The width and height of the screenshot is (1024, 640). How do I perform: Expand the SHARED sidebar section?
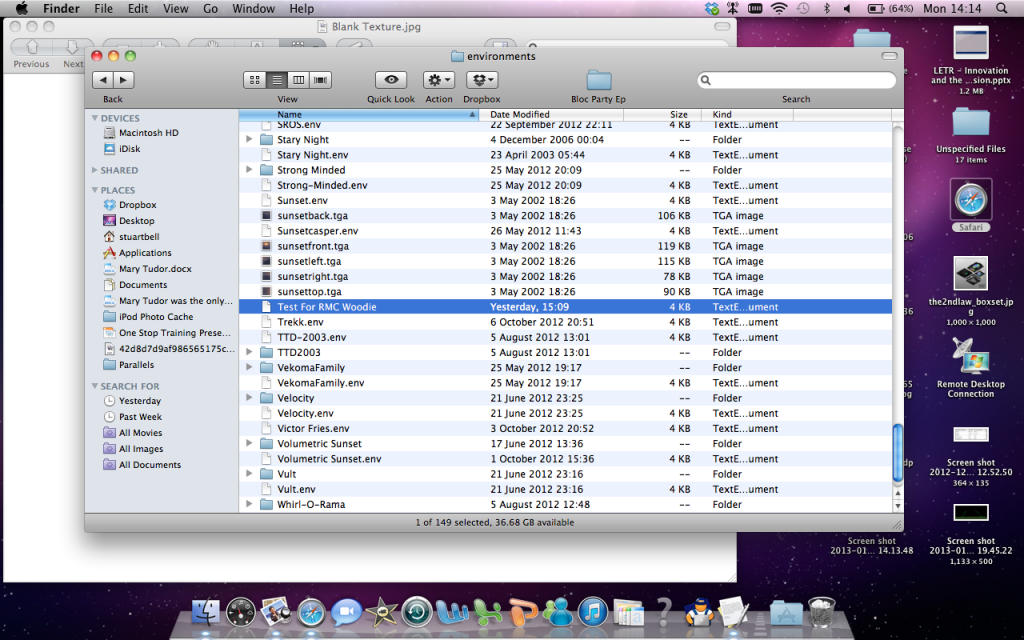click(x=95, y=170)
